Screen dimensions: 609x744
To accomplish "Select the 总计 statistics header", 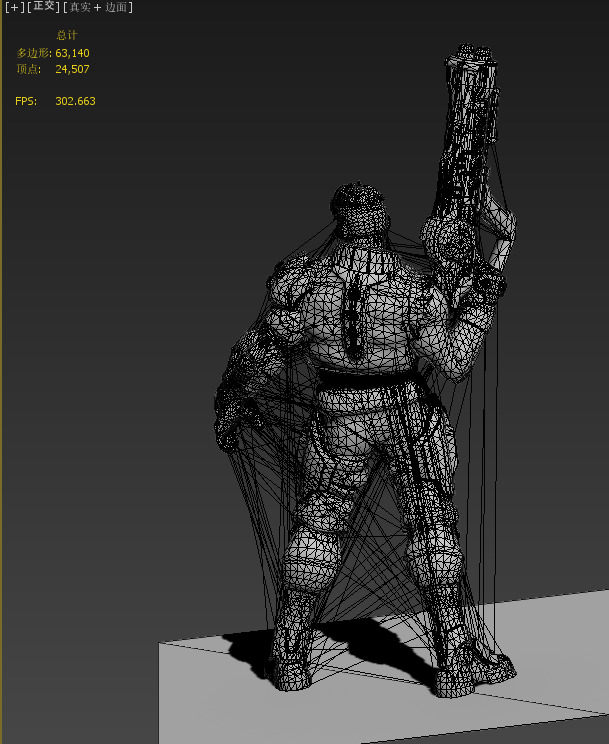I will (x=66, y=35).
